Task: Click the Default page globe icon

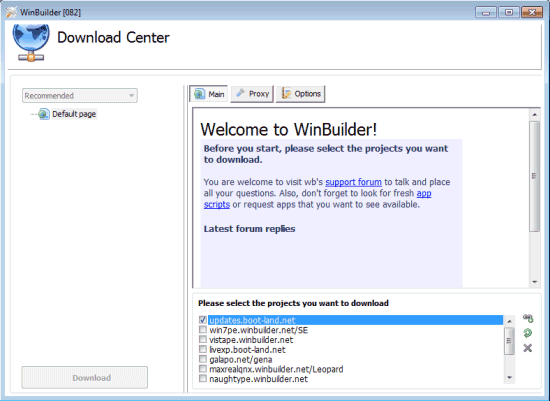Action: (44, 114)
